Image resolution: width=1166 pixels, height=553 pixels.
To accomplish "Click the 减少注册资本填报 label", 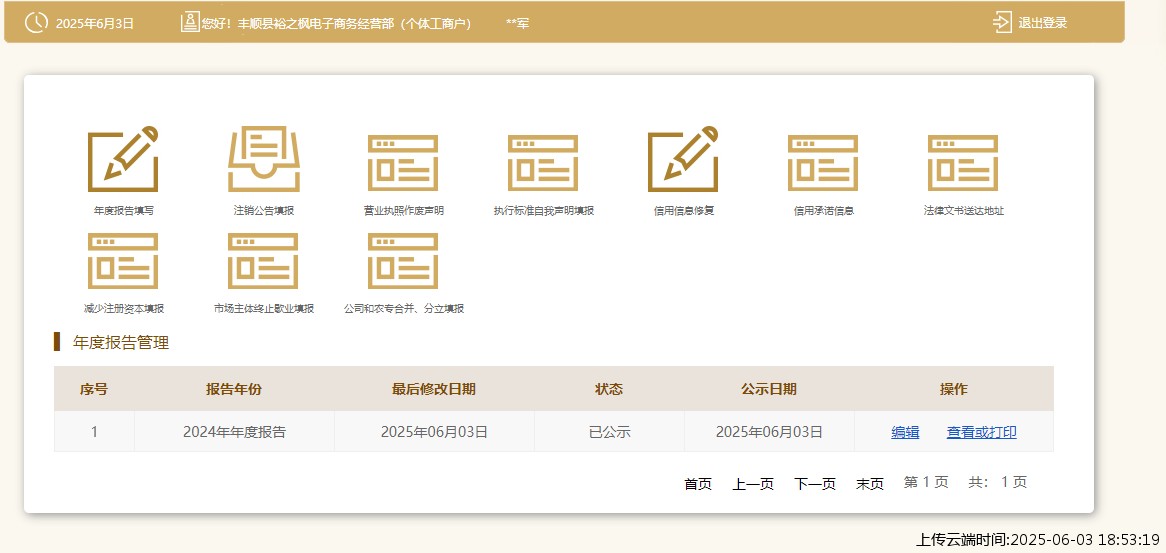I will click(x=123, y=308).
